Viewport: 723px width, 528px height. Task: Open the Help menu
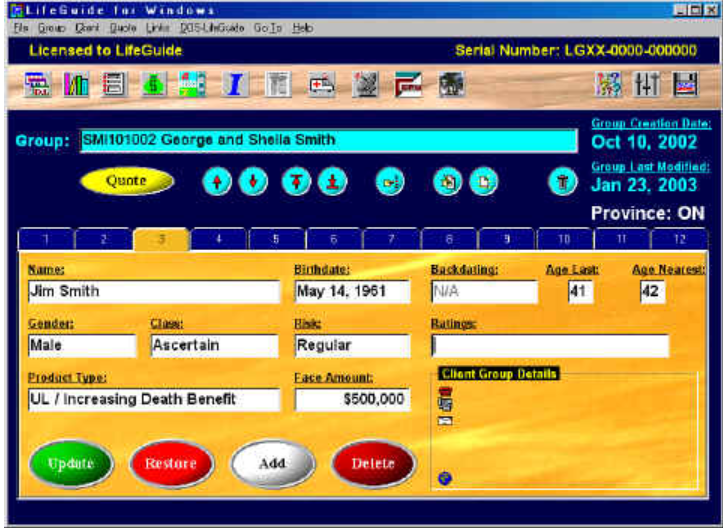click(302, 28)
